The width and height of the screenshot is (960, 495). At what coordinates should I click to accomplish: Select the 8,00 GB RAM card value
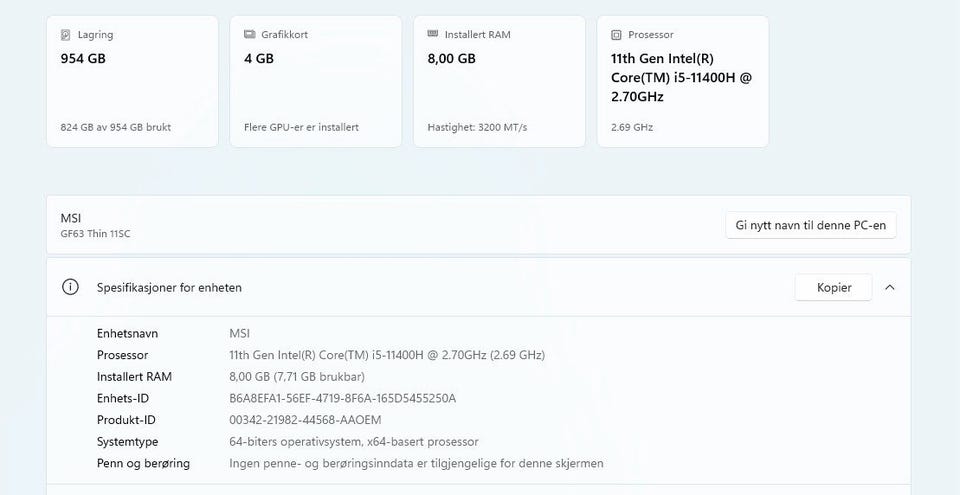tap(451, 58)
